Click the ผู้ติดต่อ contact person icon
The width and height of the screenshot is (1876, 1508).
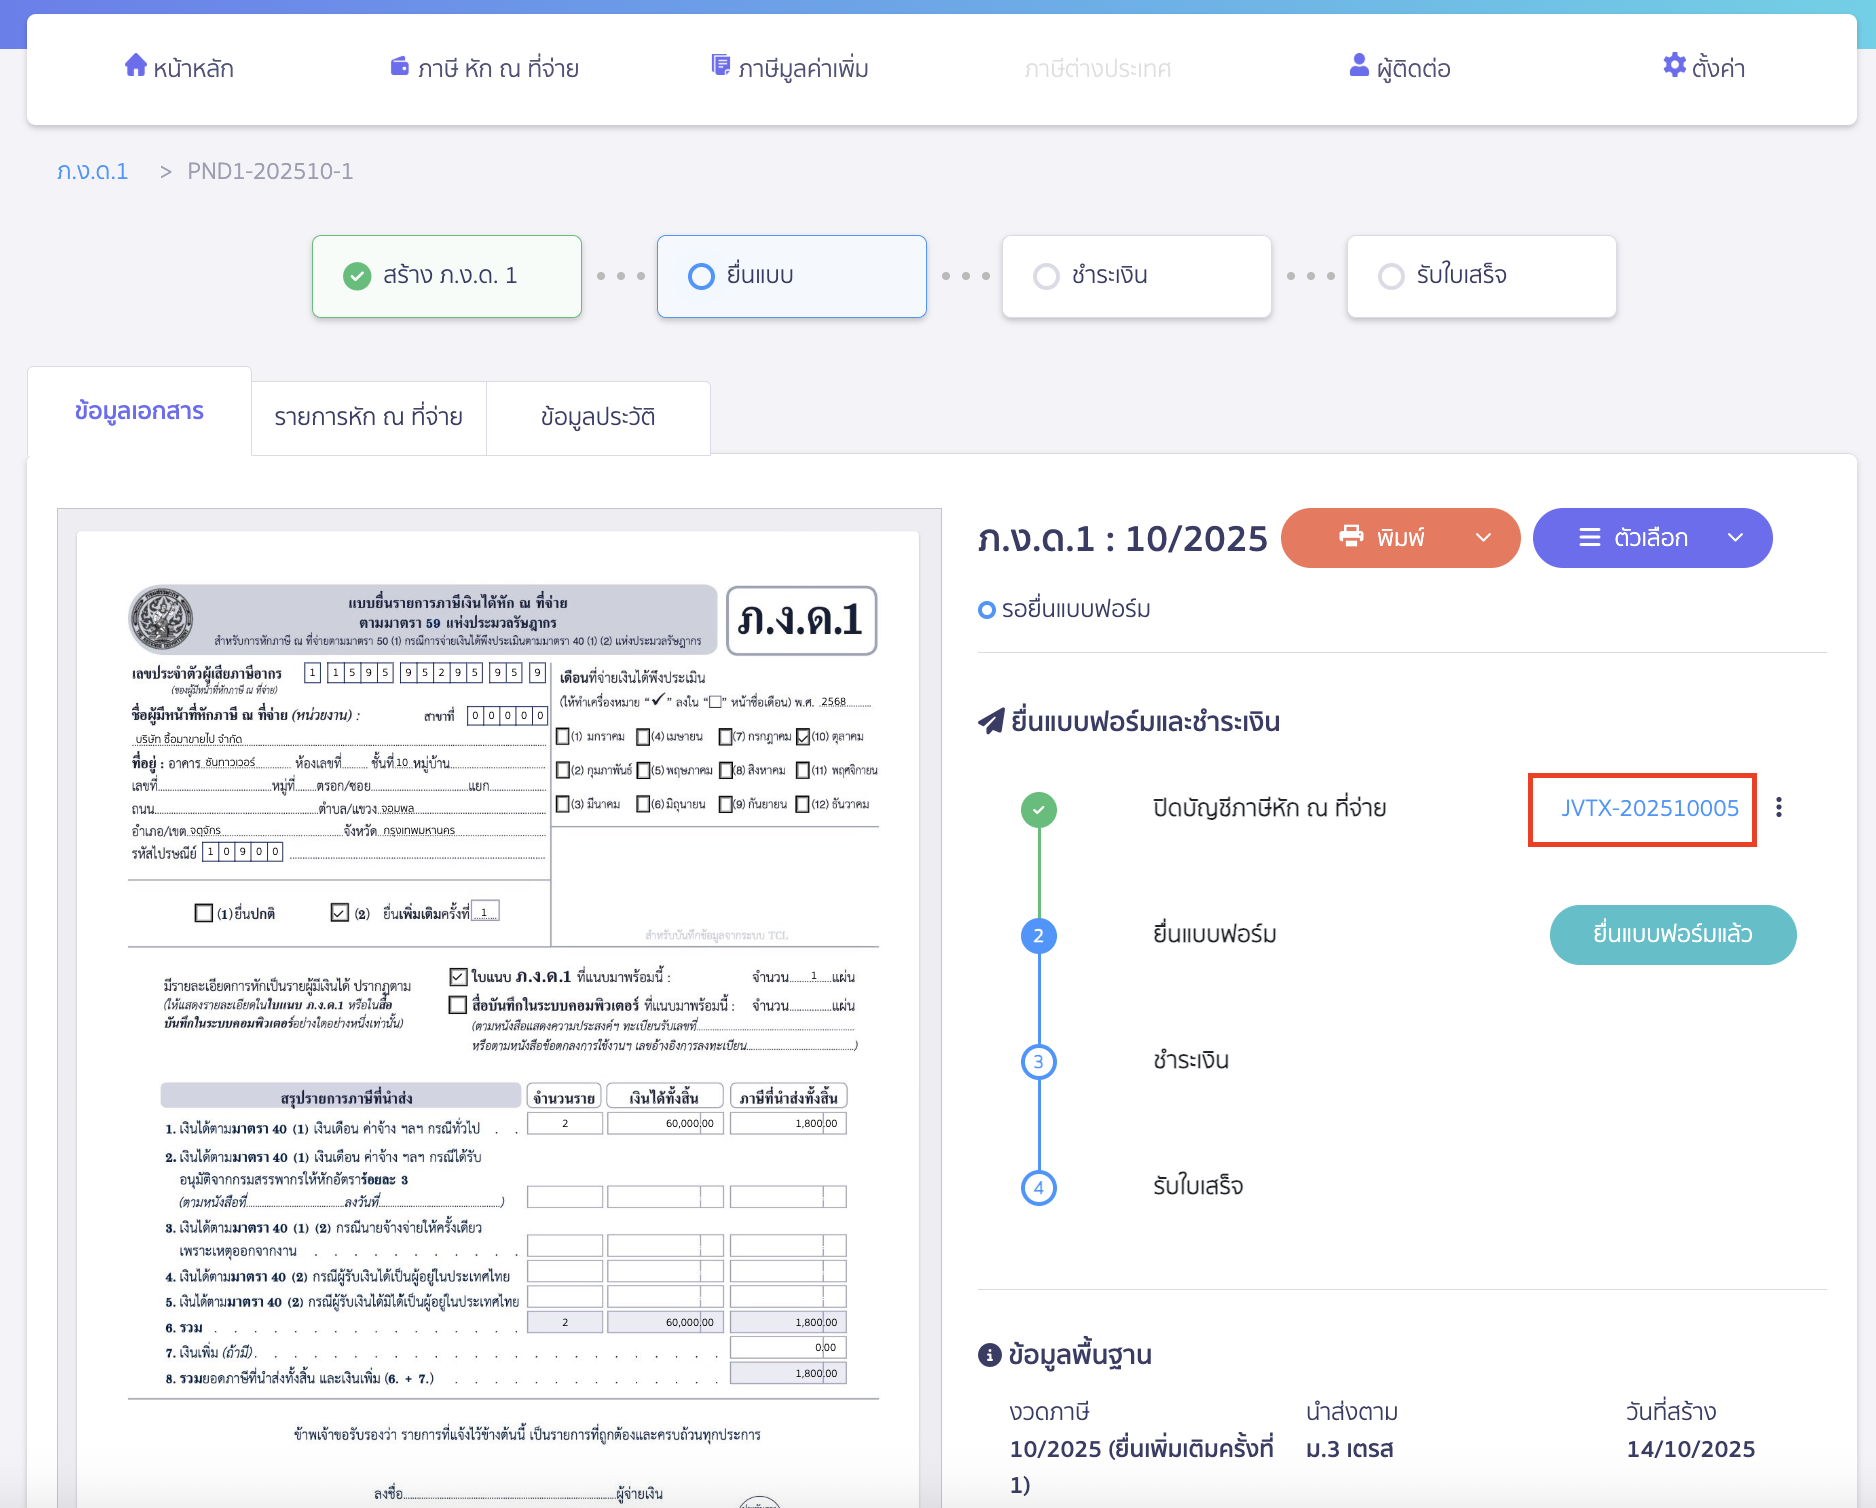point(1357,66)
